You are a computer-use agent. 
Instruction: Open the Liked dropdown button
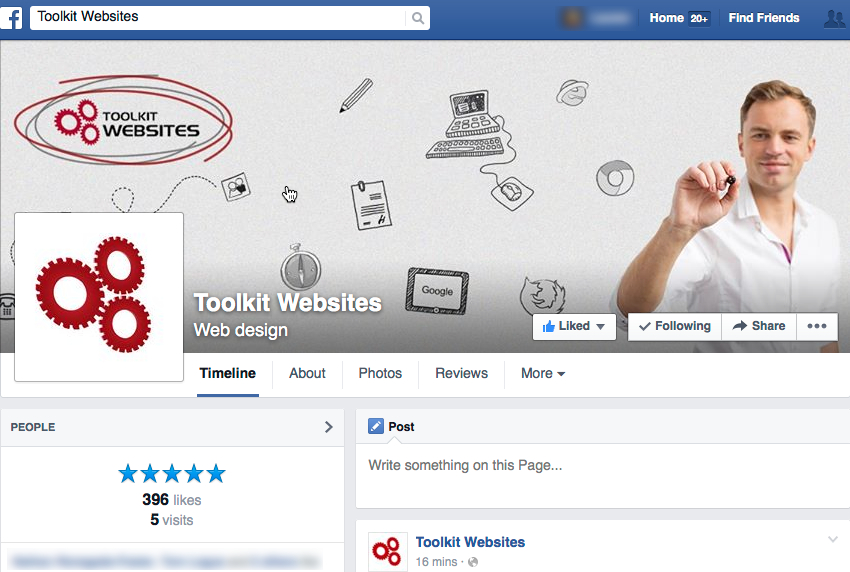574,326
